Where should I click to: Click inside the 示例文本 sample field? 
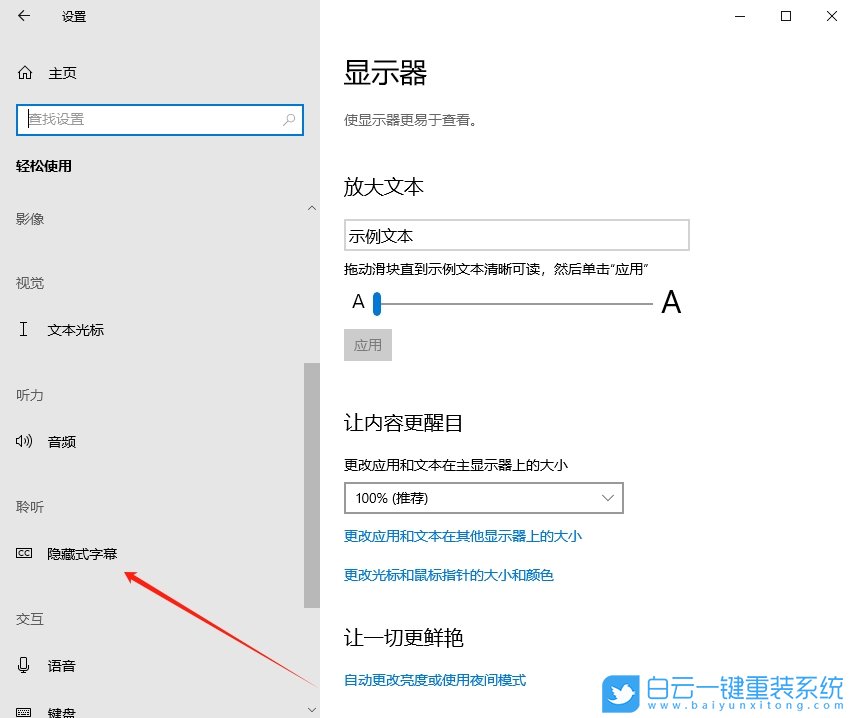(x=517, y=234)
